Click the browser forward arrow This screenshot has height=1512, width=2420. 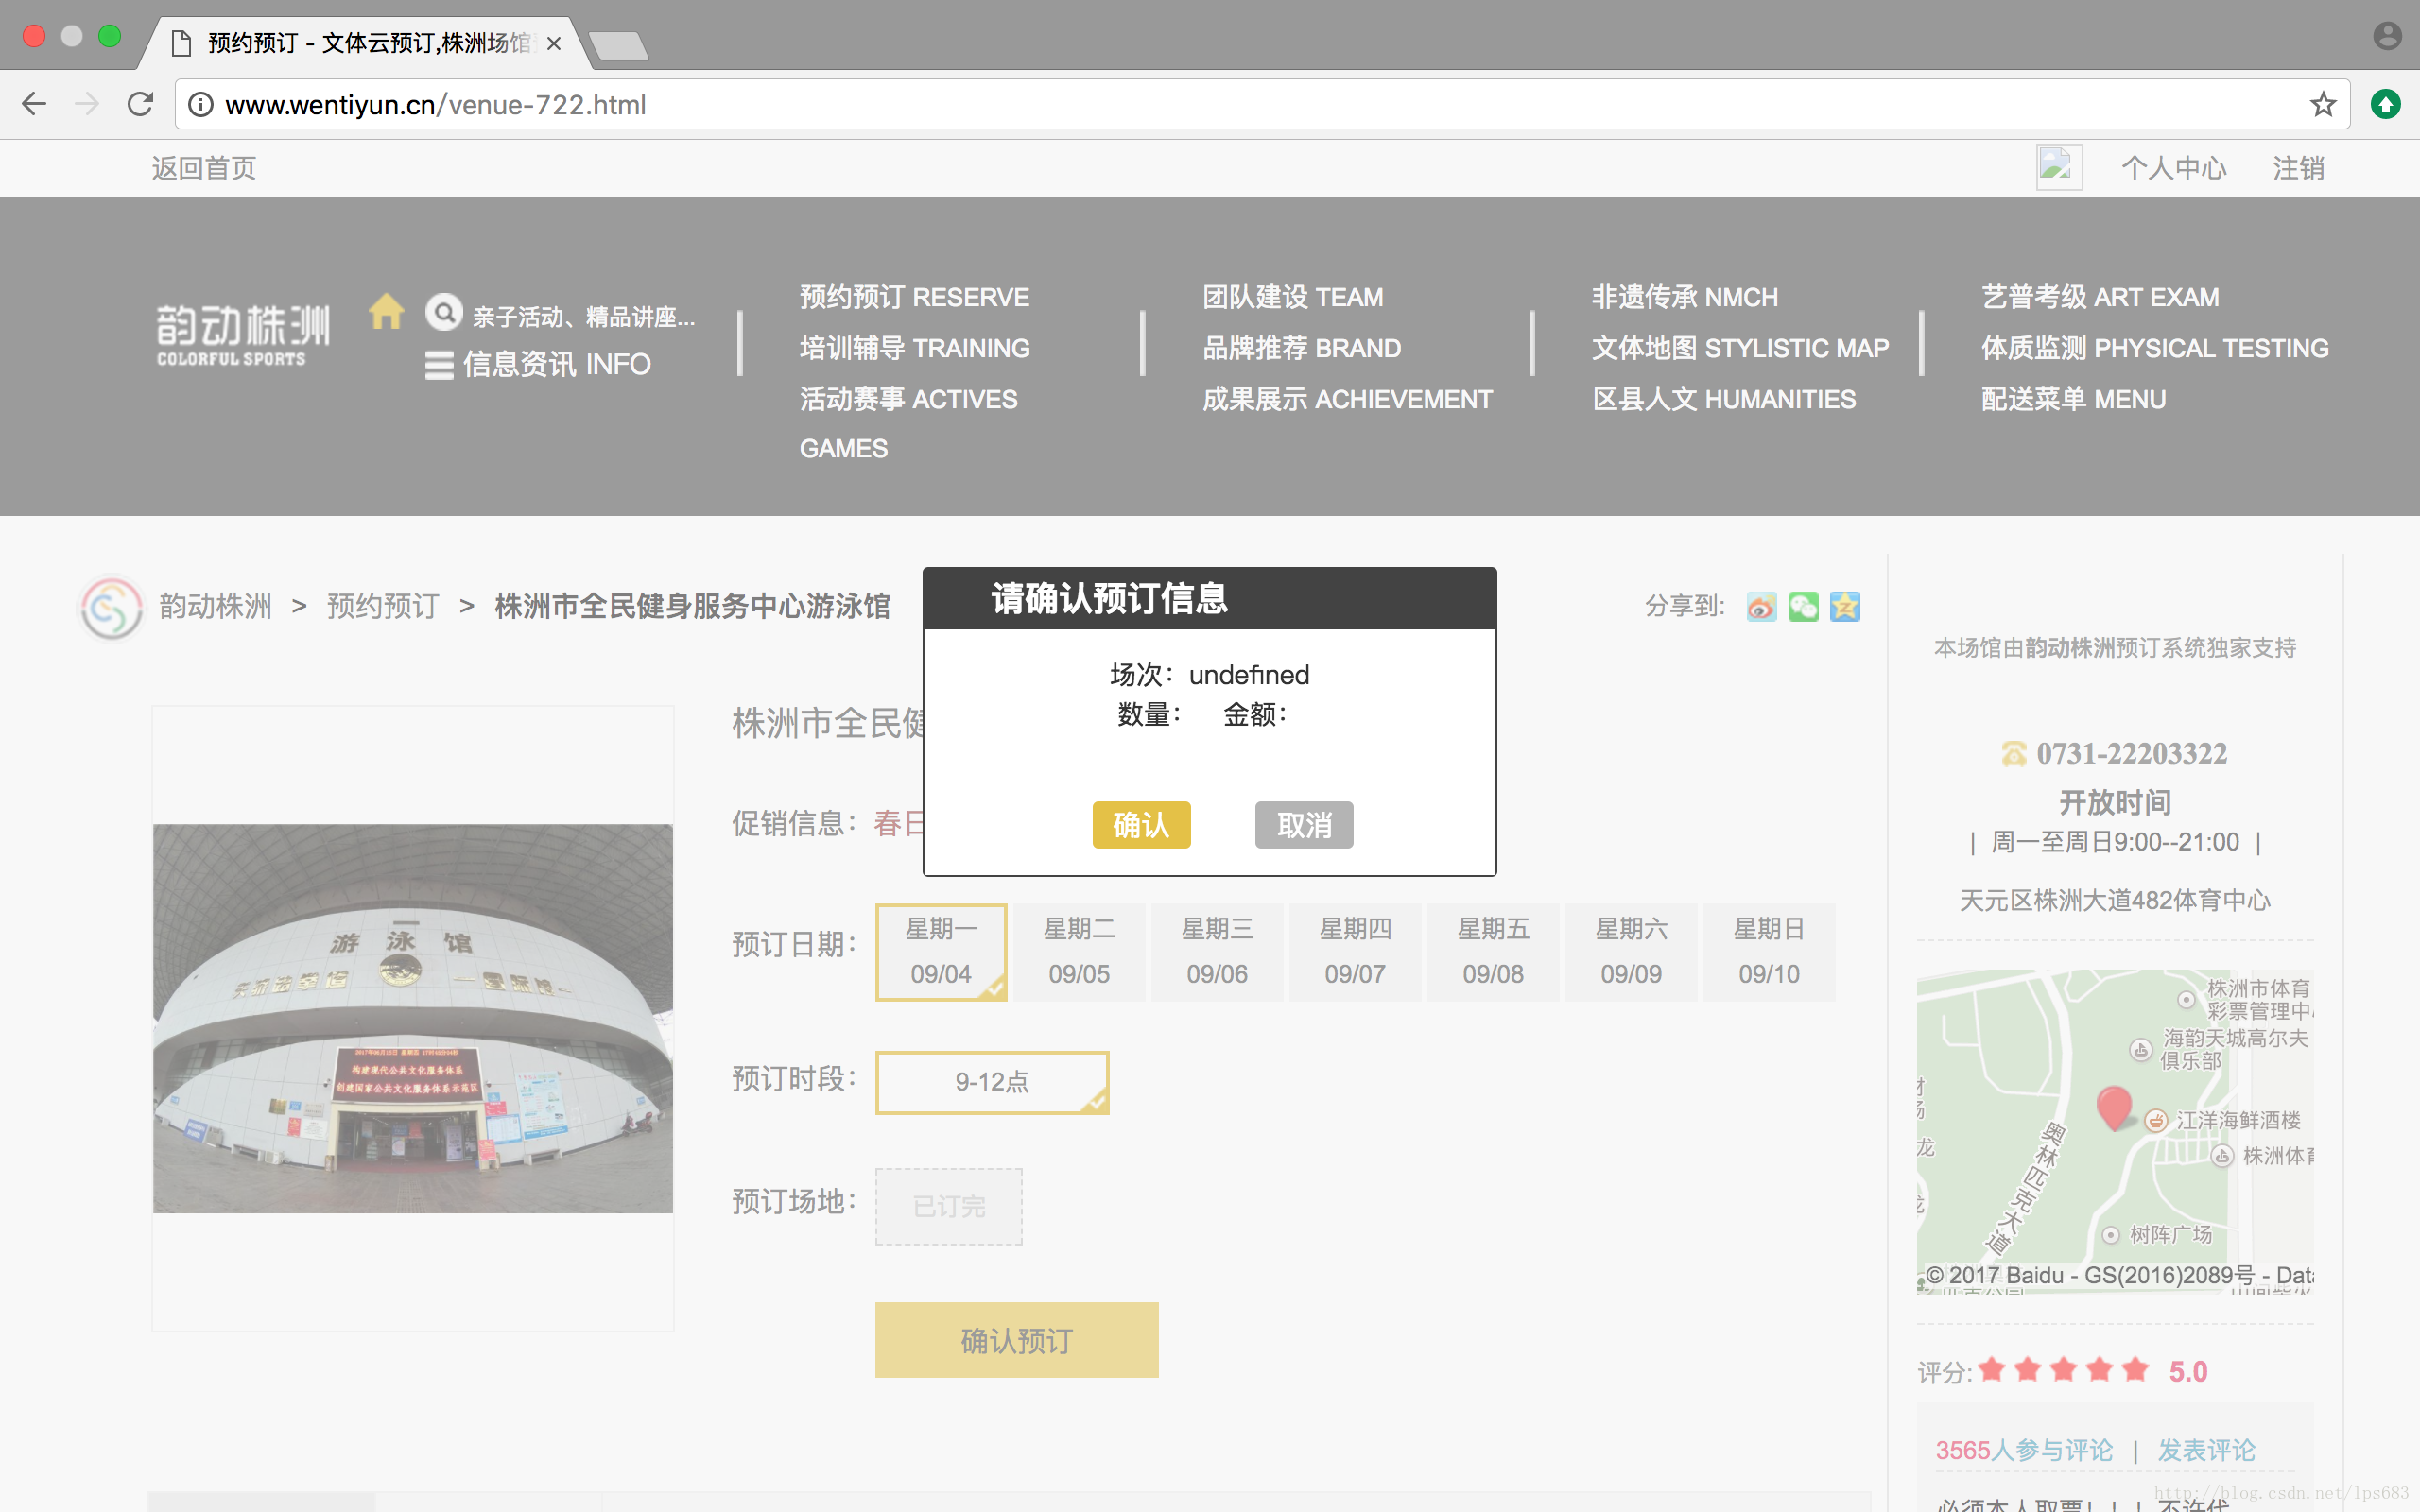coord(88,104)
